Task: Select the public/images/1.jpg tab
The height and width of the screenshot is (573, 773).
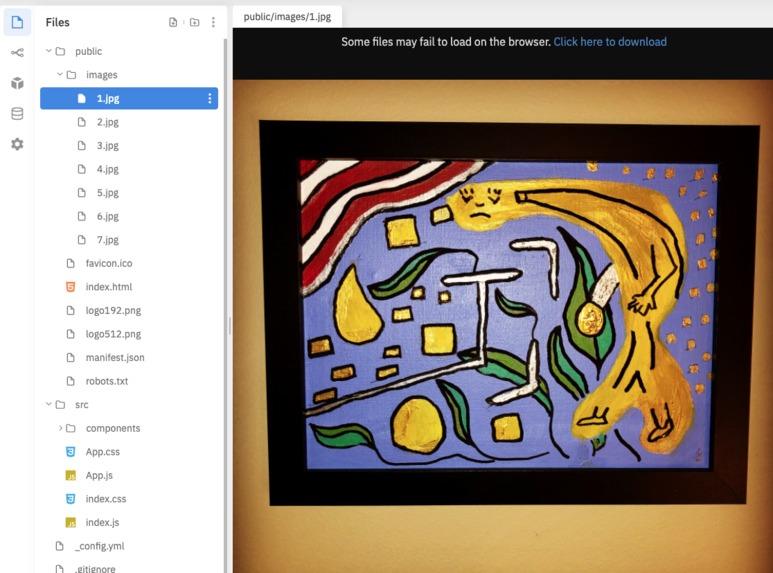Action: 287,17
